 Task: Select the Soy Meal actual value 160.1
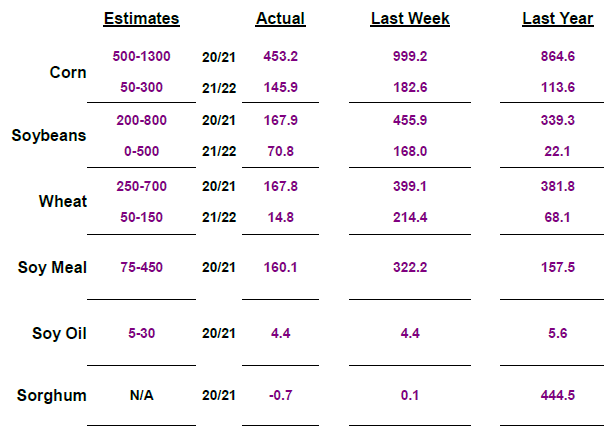[280, 267]
